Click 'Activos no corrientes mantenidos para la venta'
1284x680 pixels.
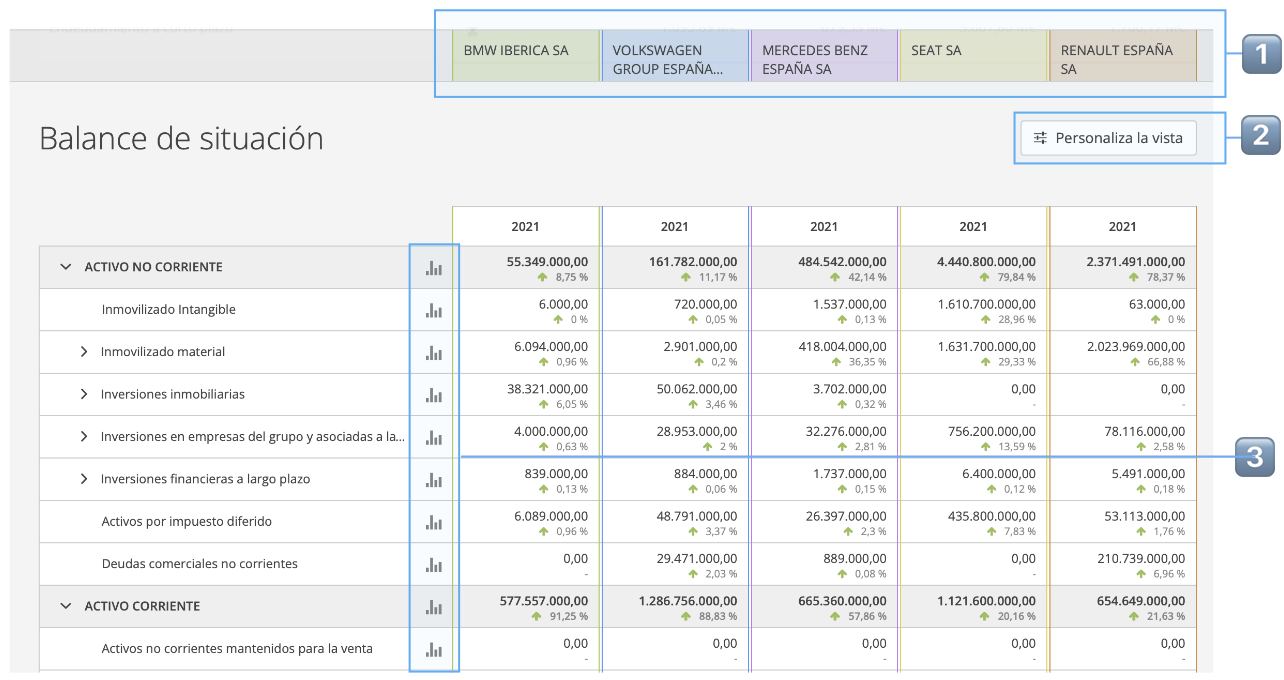point(237,649)
